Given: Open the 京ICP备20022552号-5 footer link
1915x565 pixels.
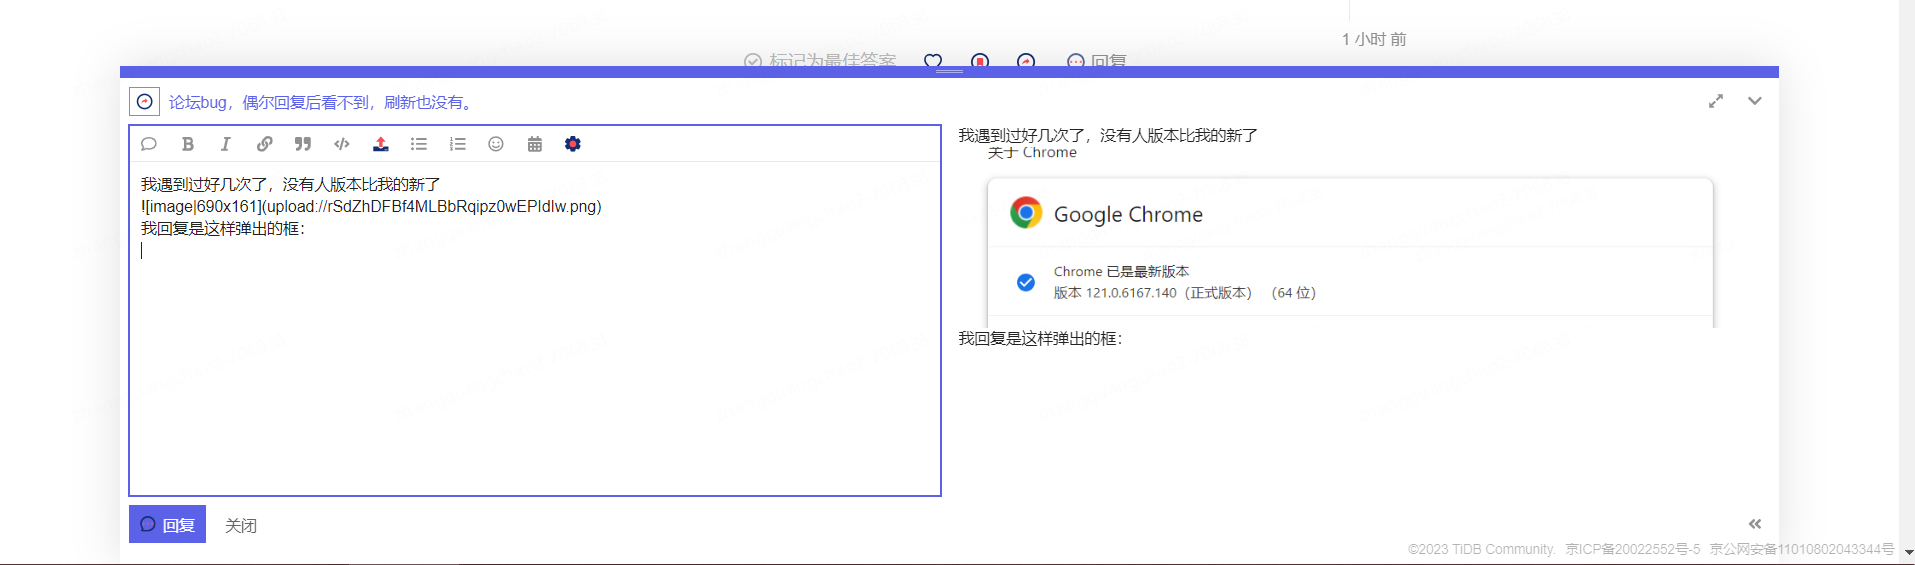Looking at the screenshot, I should pyautogui.click(x=1633, y=549).
